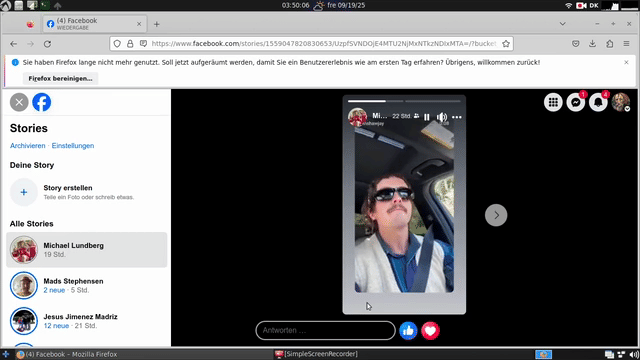Switch DK keyboard layout indicator

tap(594, 5)
